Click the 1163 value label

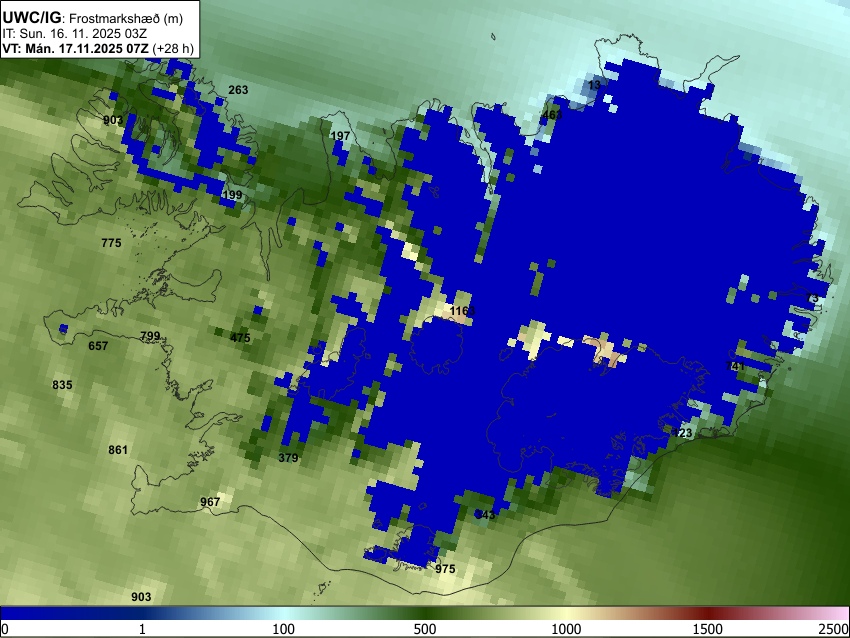coord(462,311)
